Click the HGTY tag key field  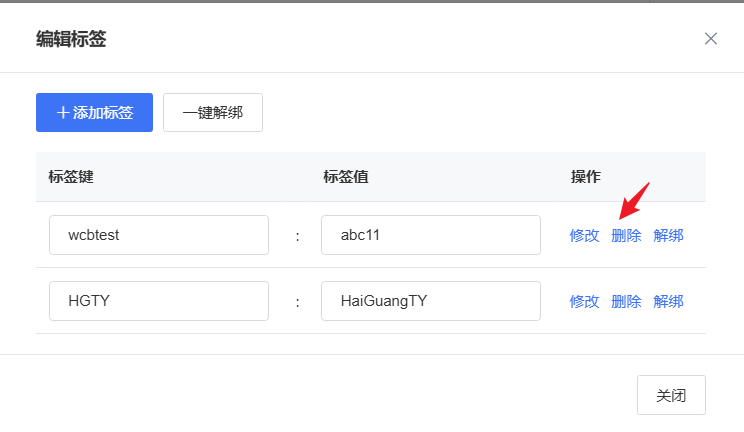(x=159, y=301)
